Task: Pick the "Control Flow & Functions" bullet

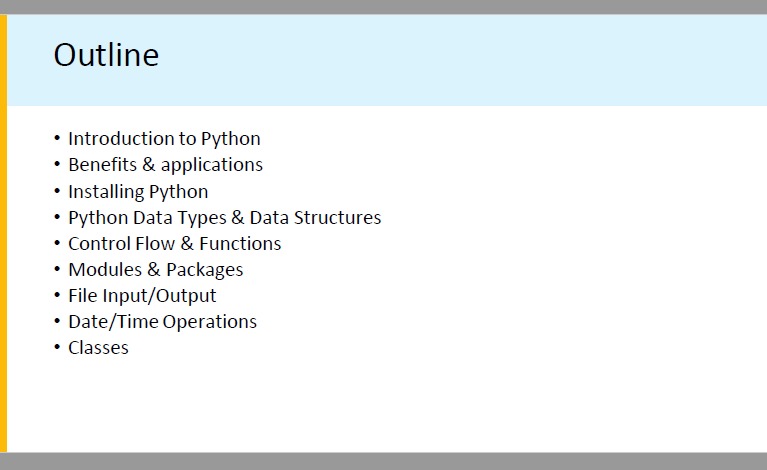Action: tap(174, 243)
